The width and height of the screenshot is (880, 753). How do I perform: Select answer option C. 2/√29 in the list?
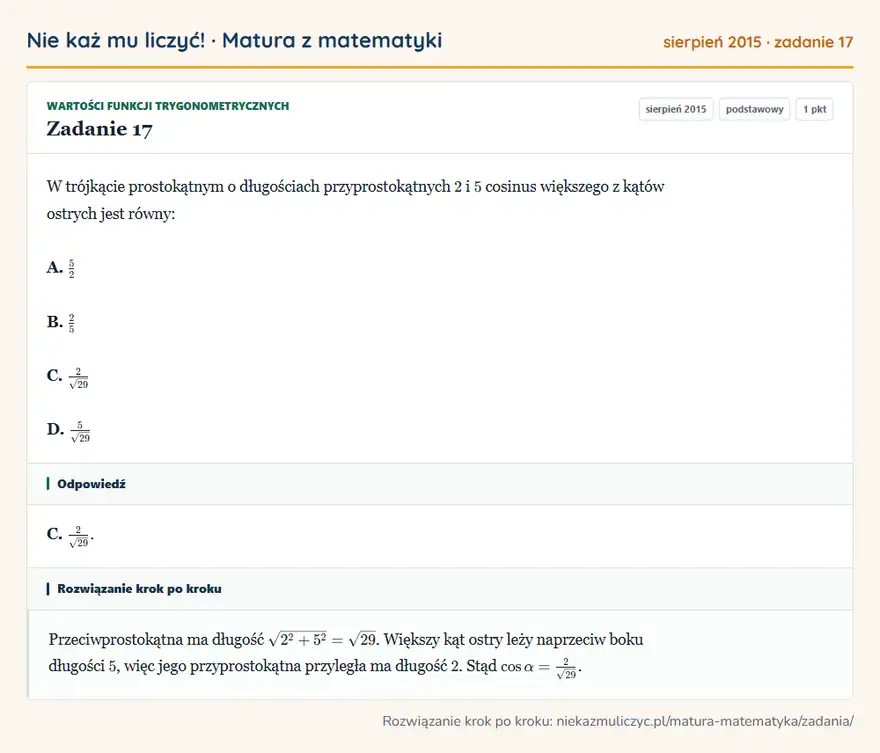click(x=67, y=376)
